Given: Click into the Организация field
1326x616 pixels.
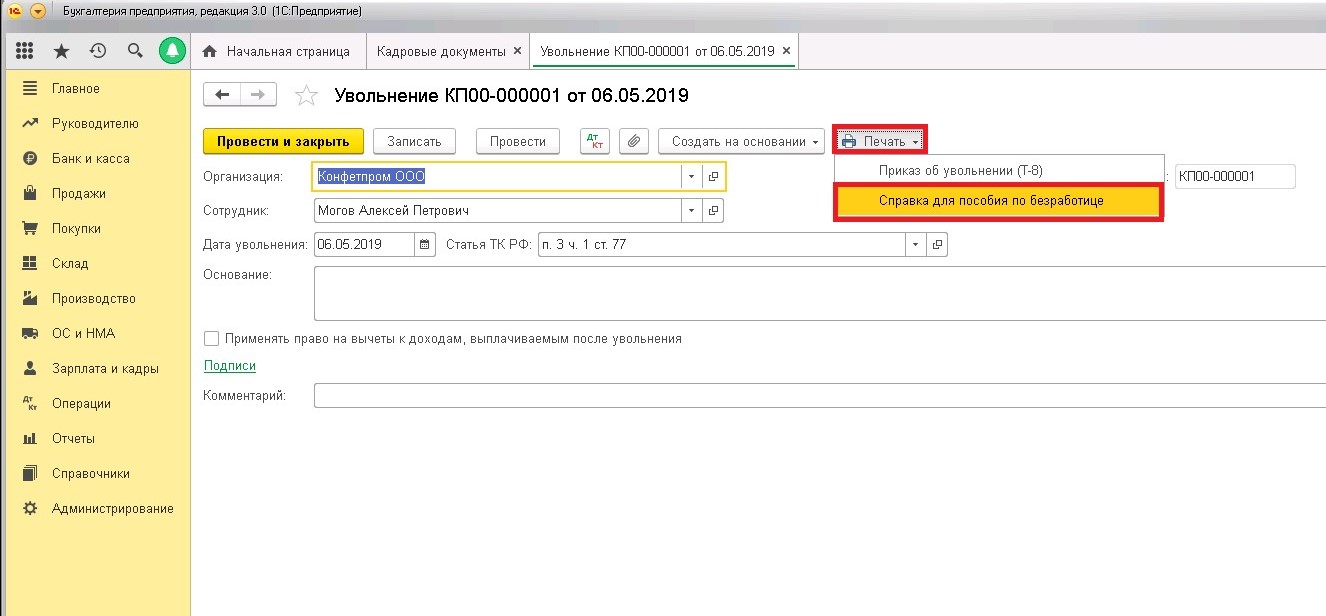Looking at the screenshot, I should tap(498, 177).
